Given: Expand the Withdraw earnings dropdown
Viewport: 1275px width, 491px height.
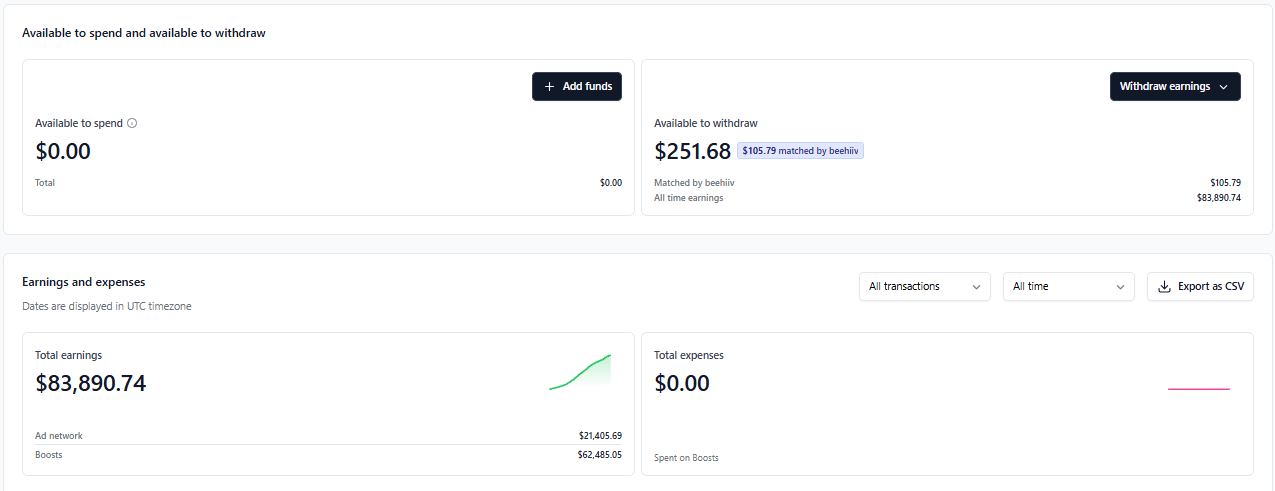Looking at the screenshot, I should 1175,87.
